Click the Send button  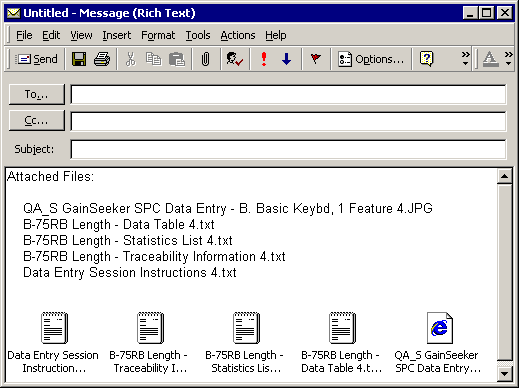[37, 59]
